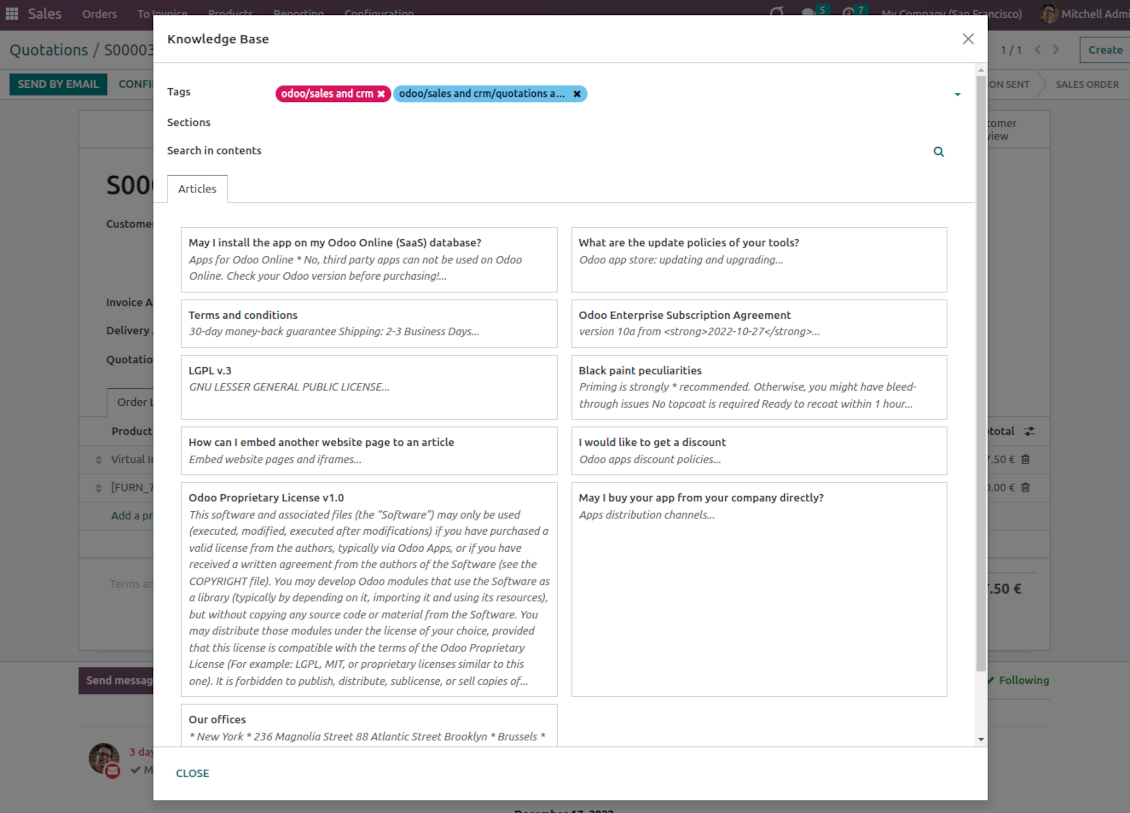Click the Send by Email button

58,84
